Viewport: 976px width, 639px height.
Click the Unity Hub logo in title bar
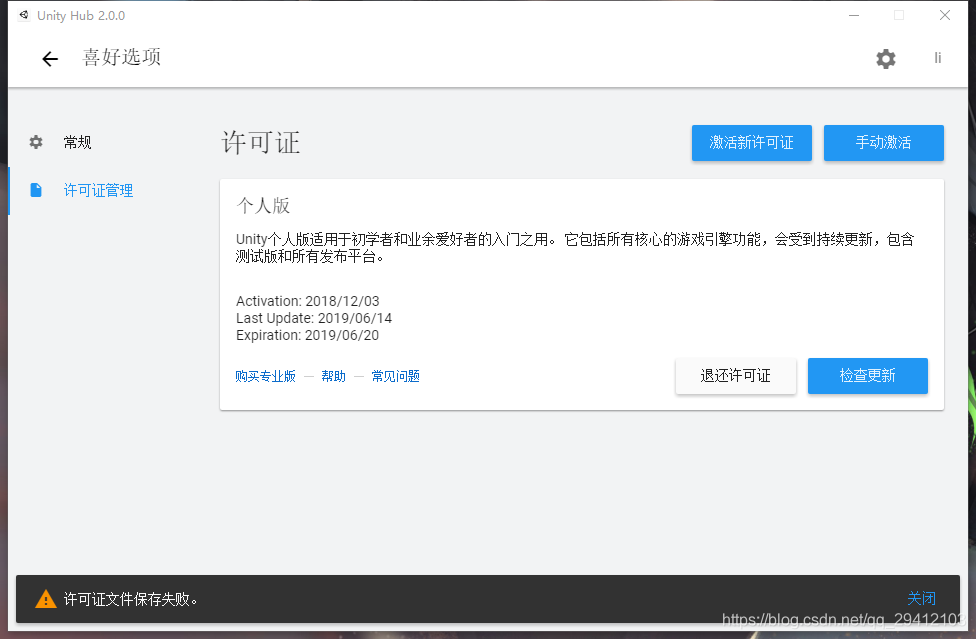(24, 15)
